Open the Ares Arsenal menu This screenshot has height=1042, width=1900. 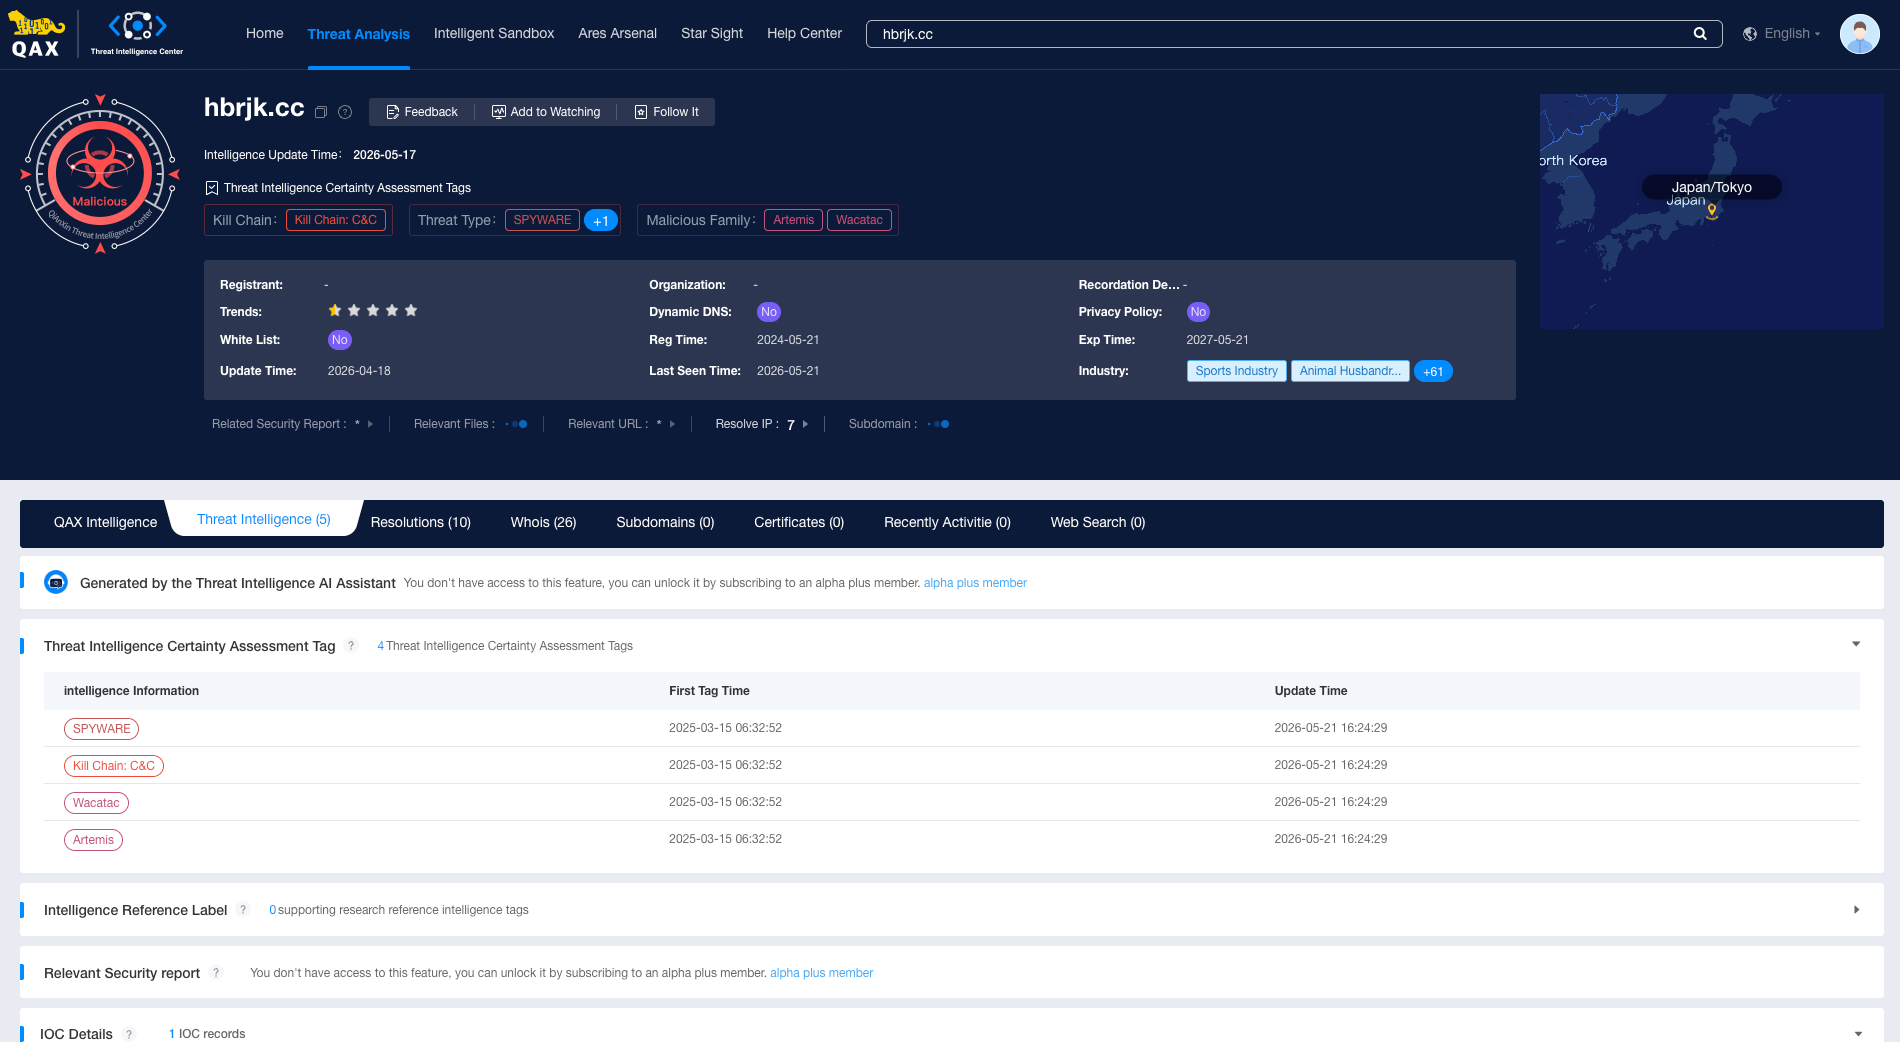[x=618, y=33]
